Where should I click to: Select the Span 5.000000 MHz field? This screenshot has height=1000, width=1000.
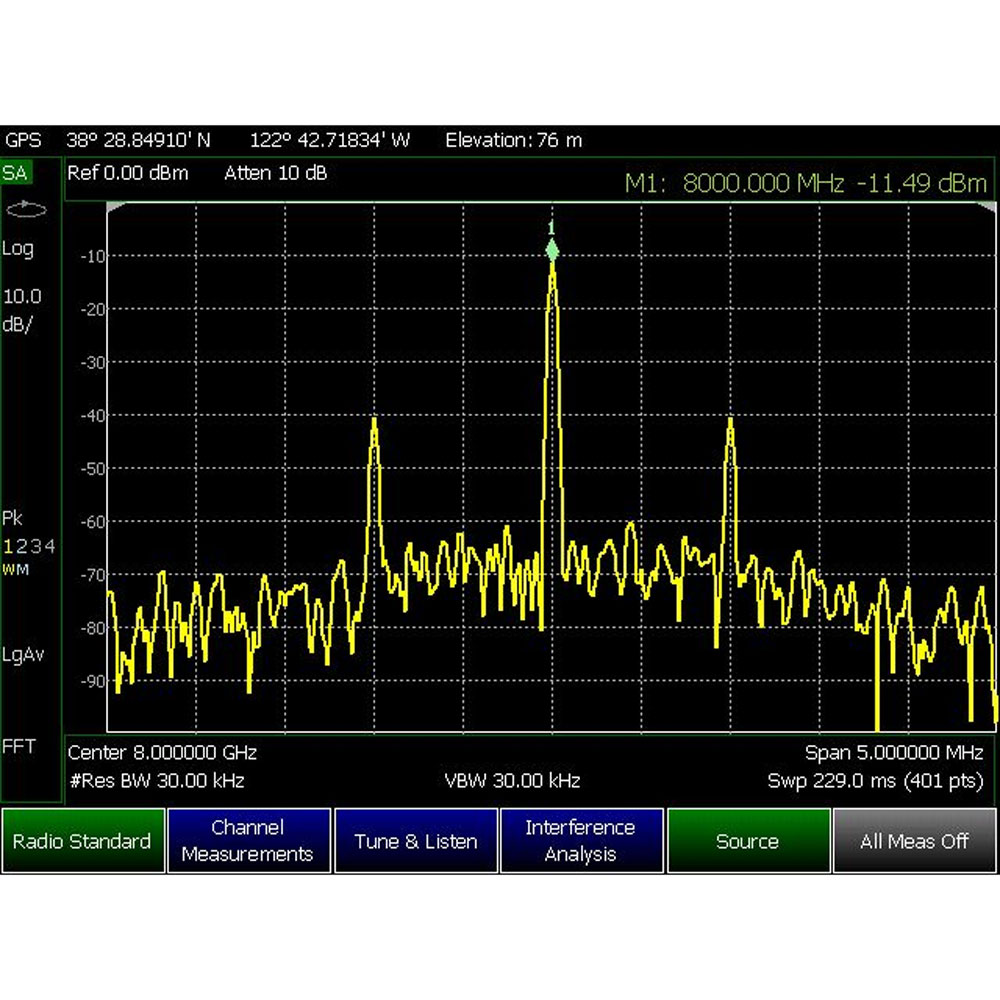click(894, 753)
